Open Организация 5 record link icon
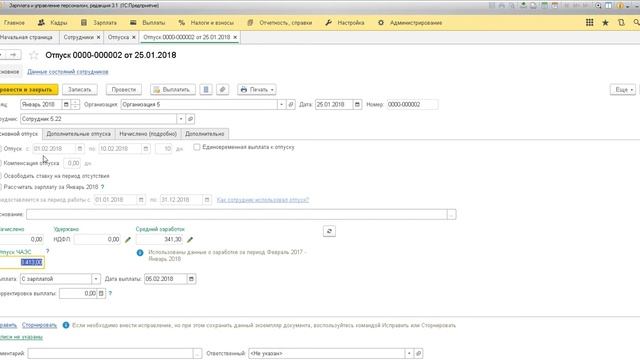Screen dimensions: 640x360 (x=291, y=104)
